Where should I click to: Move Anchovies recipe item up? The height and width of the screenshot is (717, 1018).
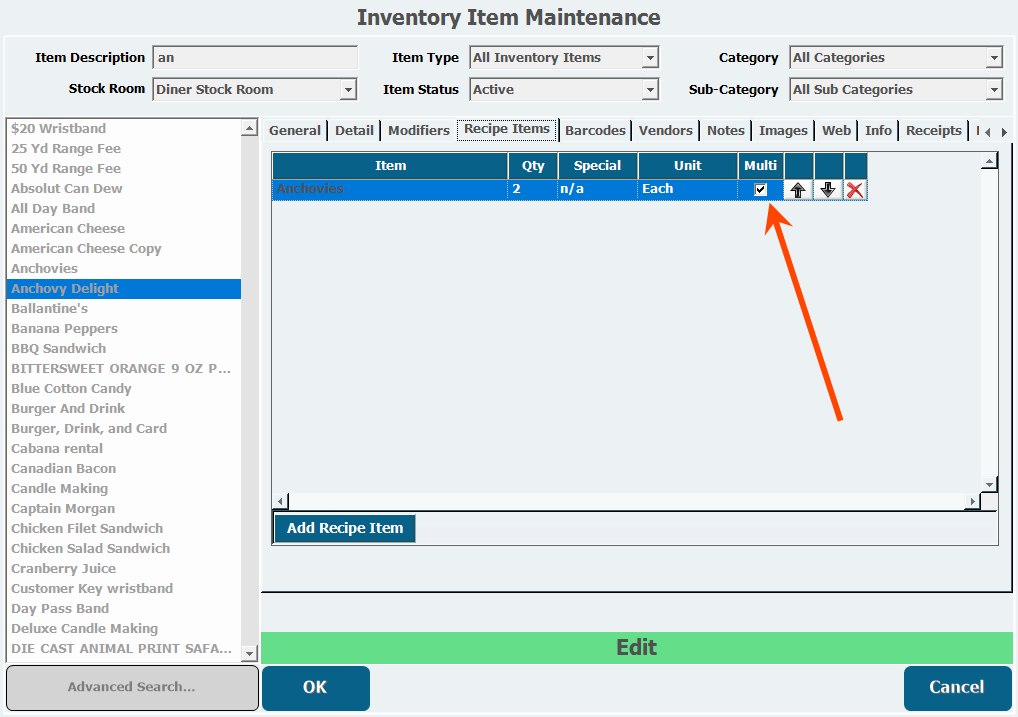pyautogui.click(x=798, y=190)
